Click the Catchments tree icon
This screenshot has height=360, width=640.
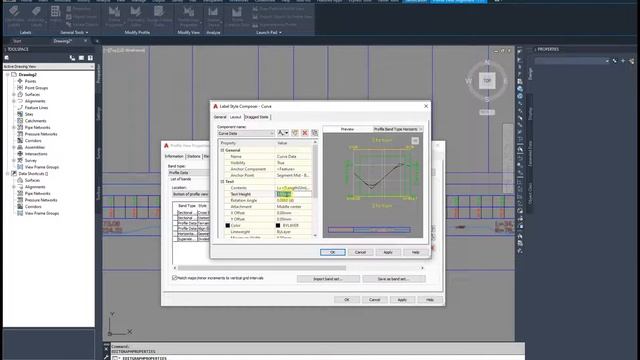pos(20,121)
